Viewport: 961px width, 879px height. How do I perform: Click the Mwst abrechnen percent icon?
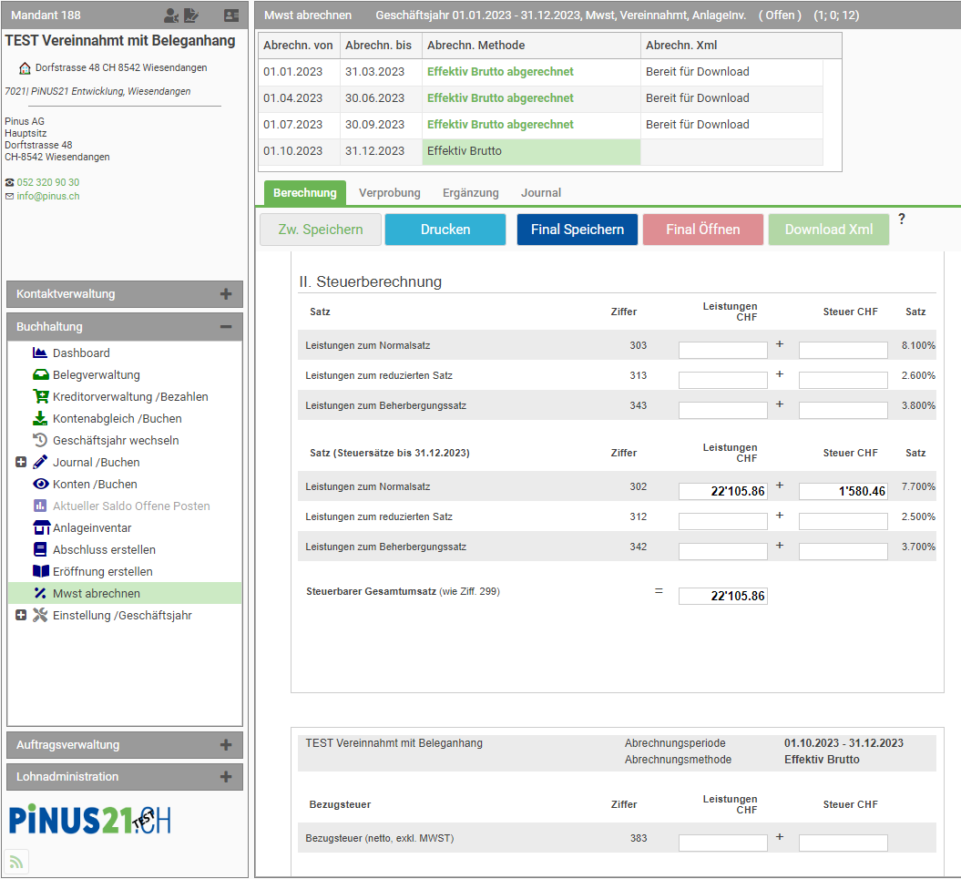tap(40, 593)
